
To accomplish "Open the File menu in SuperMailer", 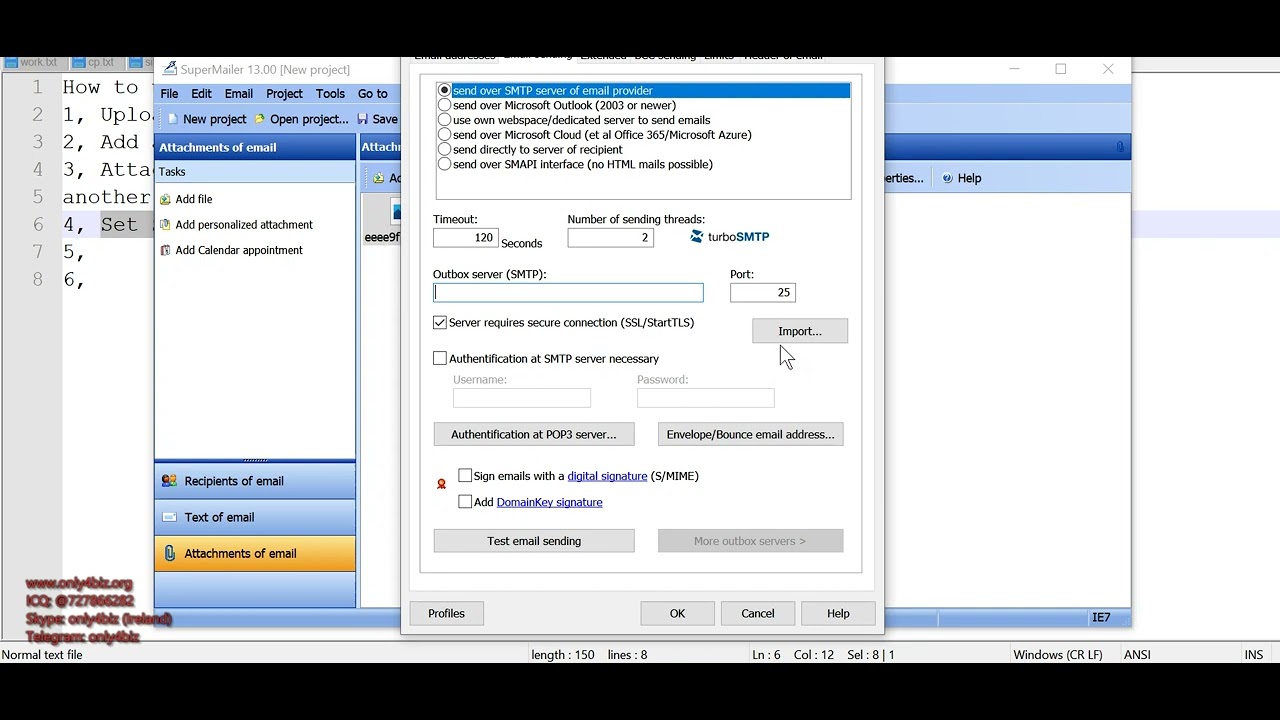I will (170, 94).
